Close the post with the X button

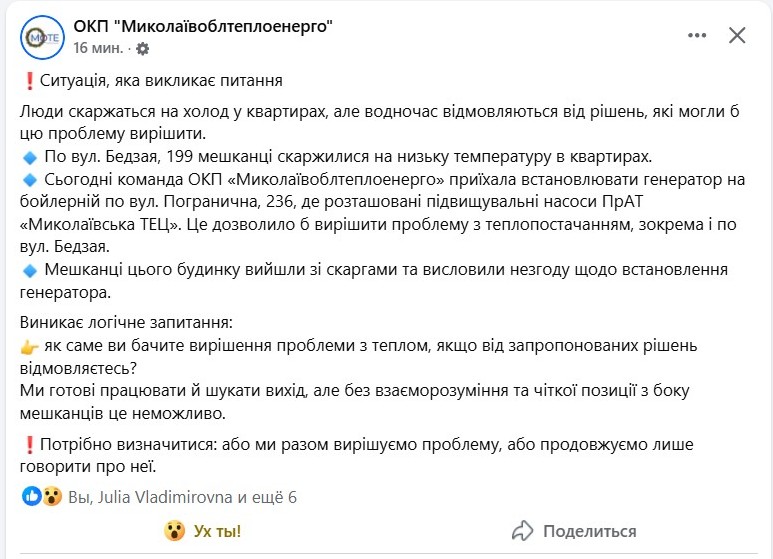(737, 36)
